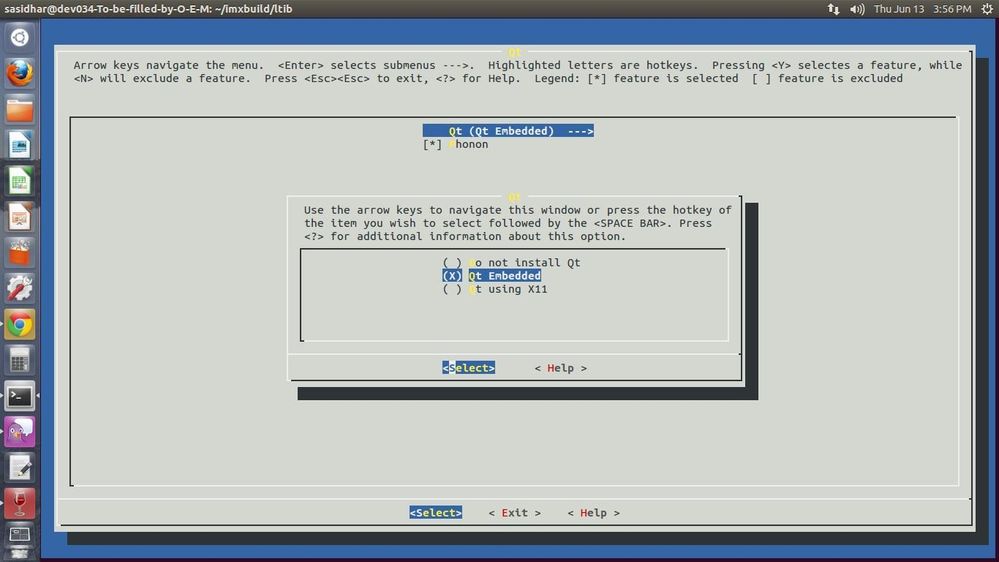Click the bottom Select button of the main menu
This screenshot has height=562, width=999.
[x=436, y=512]
